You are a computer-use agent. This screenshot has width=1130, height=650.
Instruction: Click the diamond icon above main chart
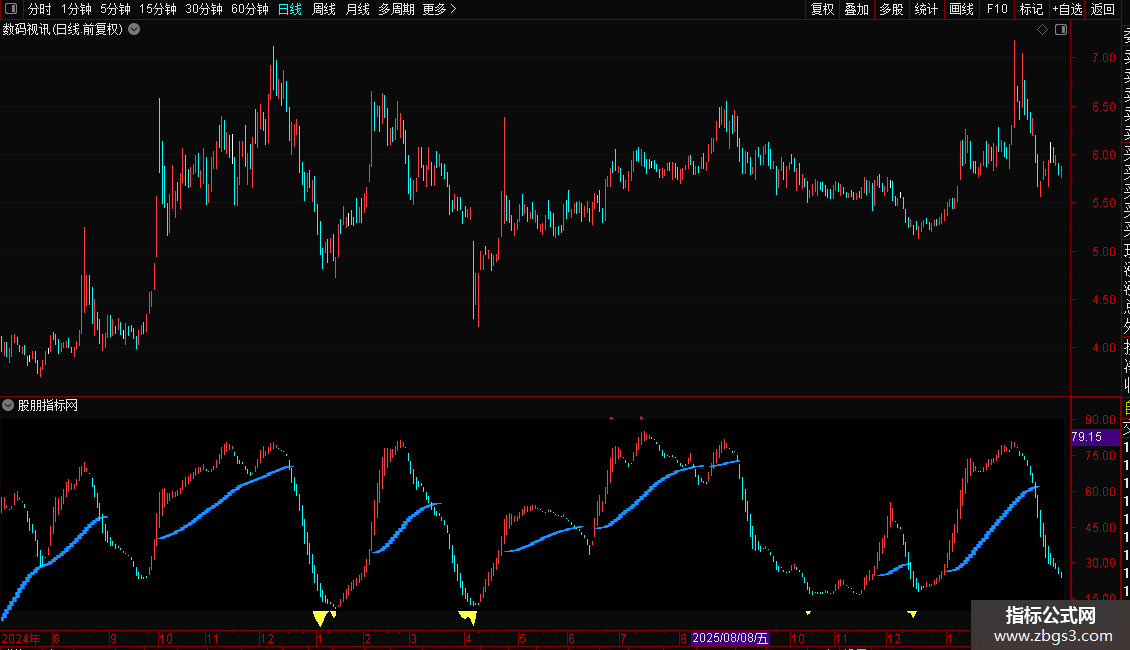(x=1042, y=30)
